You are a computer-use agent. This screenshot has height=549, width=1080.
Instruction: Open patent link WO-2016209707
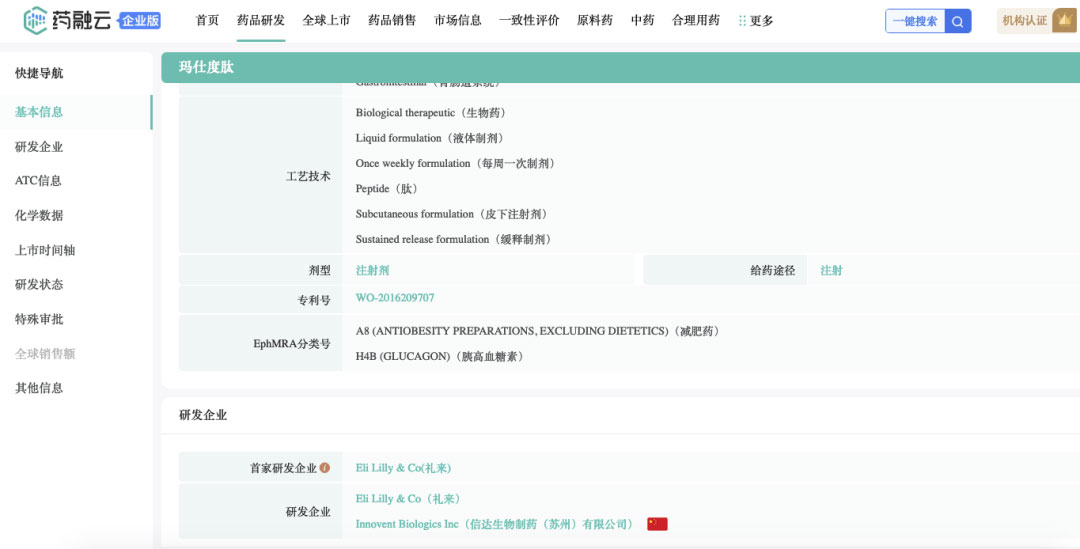point(395,298)
